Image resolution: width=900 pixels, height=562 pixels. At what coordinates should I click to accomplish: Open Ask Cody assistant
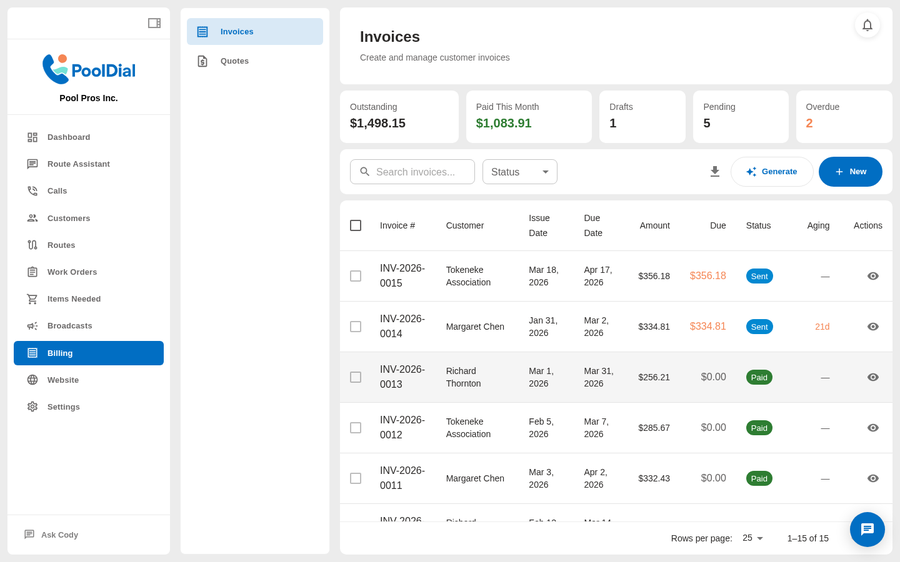(59, 535)
